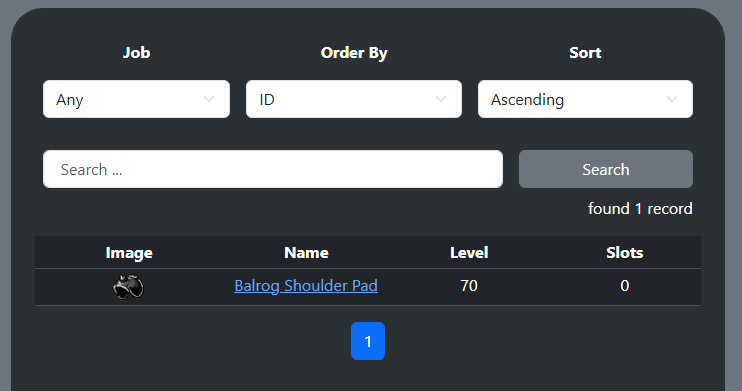Focus the Search text input field
This screenshot has width=742, height=391.
273,169
